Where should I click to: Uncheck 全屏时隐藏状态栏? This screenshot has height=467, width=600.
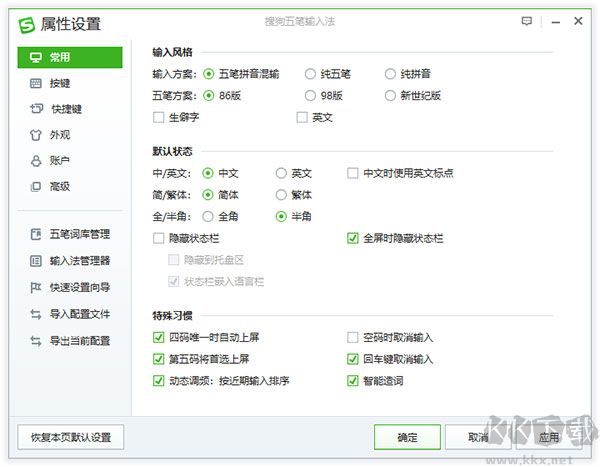tap(352, 238)
